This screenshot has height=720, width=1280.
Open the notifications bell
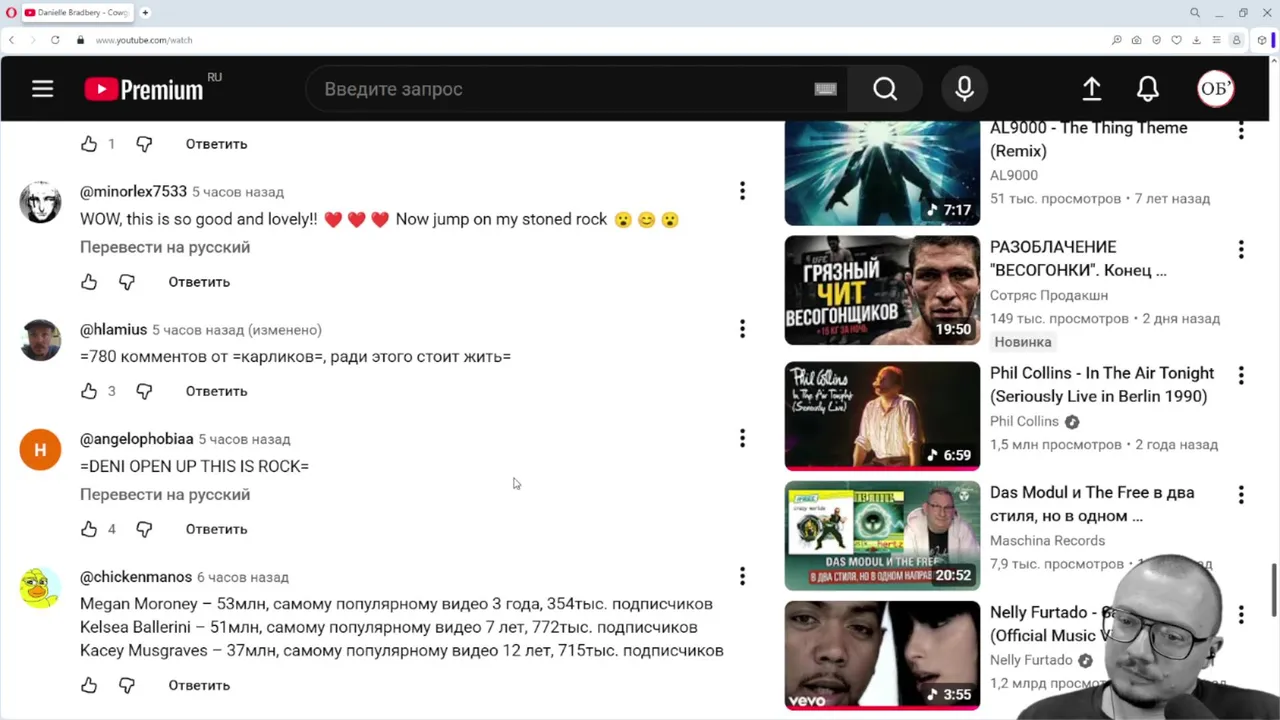click(1148, 89)
